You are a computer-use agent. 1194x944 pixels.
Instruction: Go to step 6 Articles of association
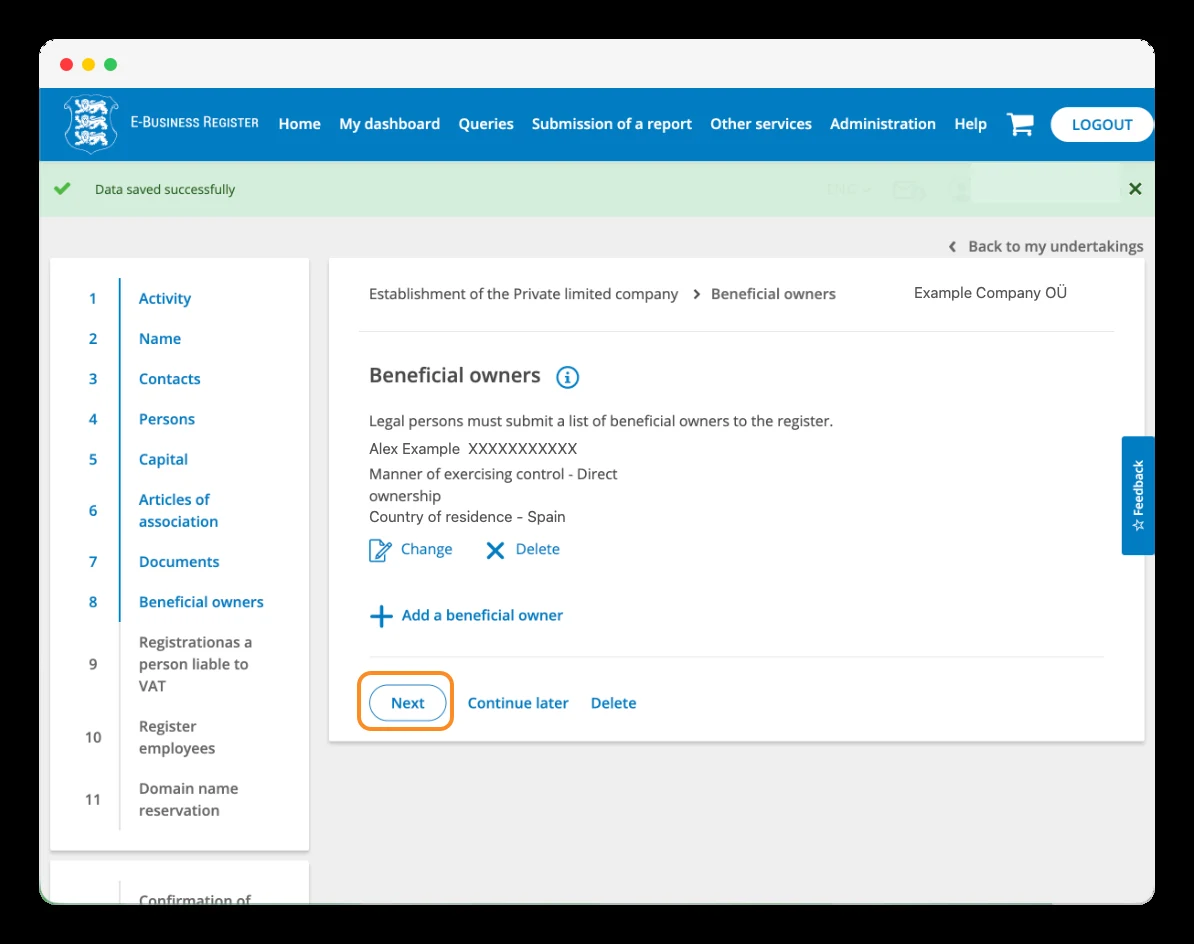click(178, 510)
